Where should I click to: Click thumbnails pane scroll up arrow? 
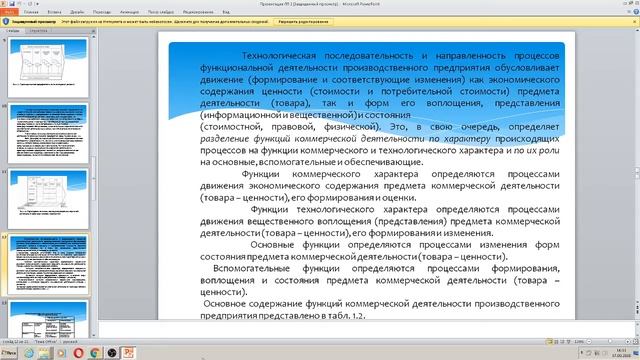point(93,37)
